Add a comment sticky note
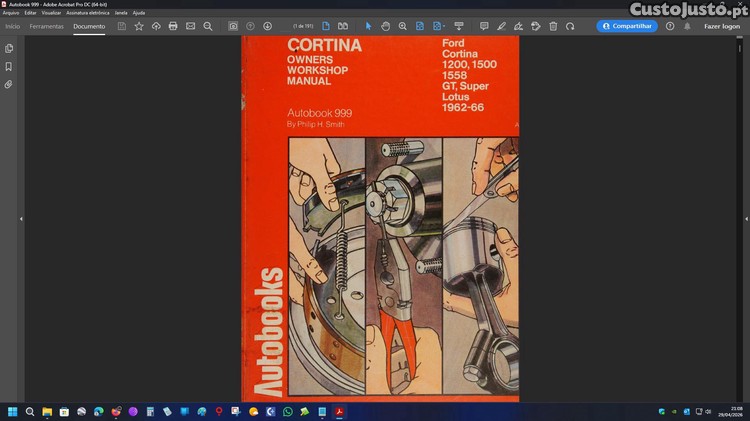Screen dimensions: 750x421 pyautogui.click(x=484, y=26)
